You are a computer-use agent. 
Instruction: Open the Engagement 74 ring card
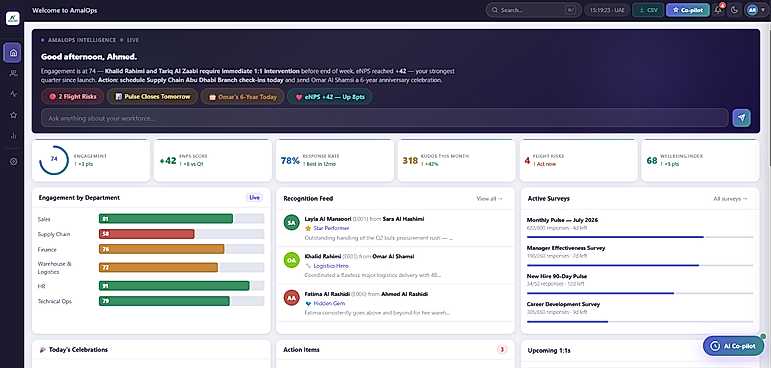tap(91, 160)
